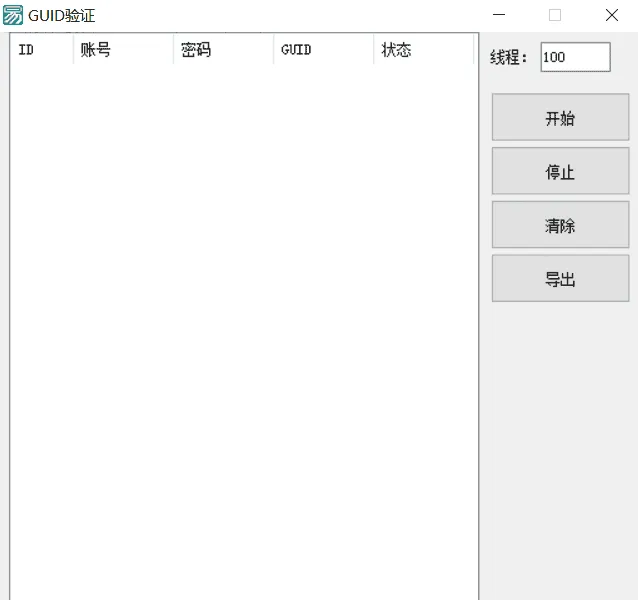
Task: Click the 清除 button to clear list
Action: coord(560,226)
